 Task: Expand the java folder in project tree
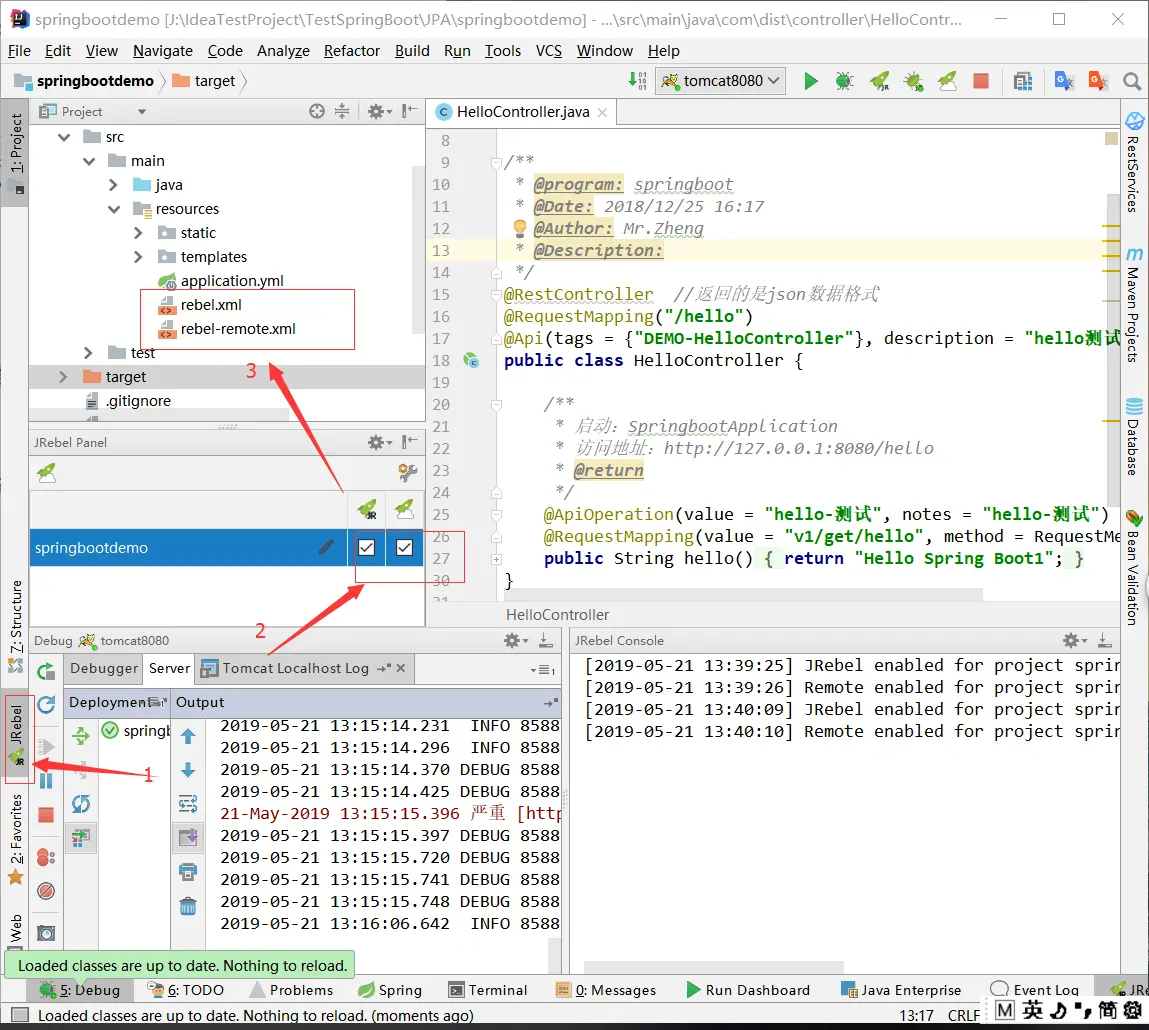point(114,185)
